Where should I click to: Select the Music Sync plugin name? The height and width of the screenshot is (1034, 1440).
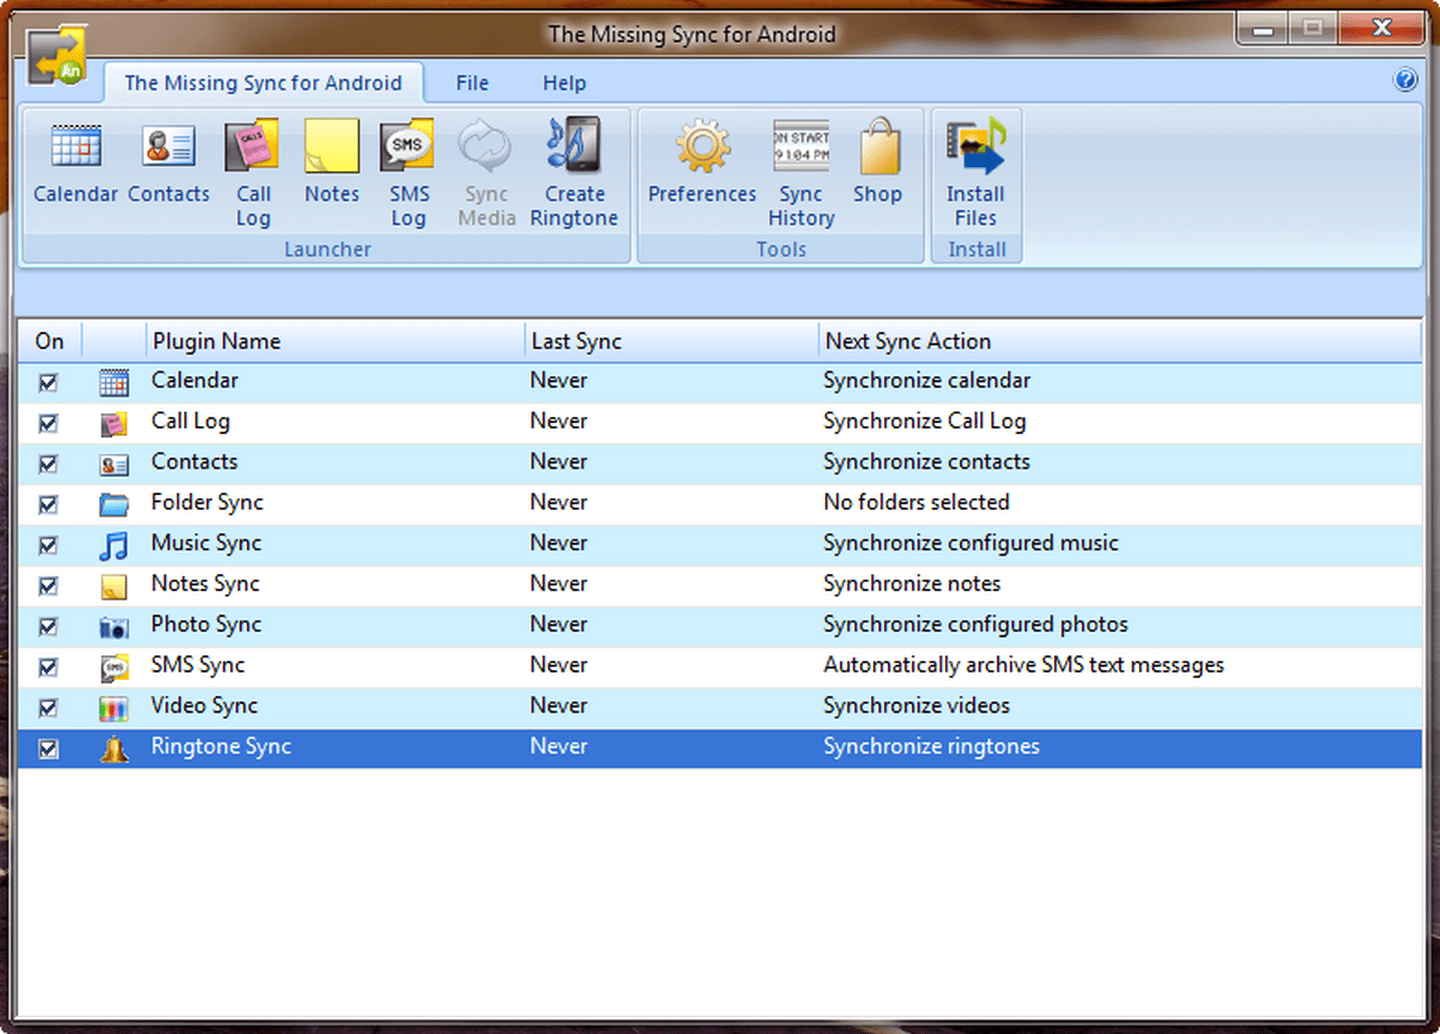click(206, 543)
